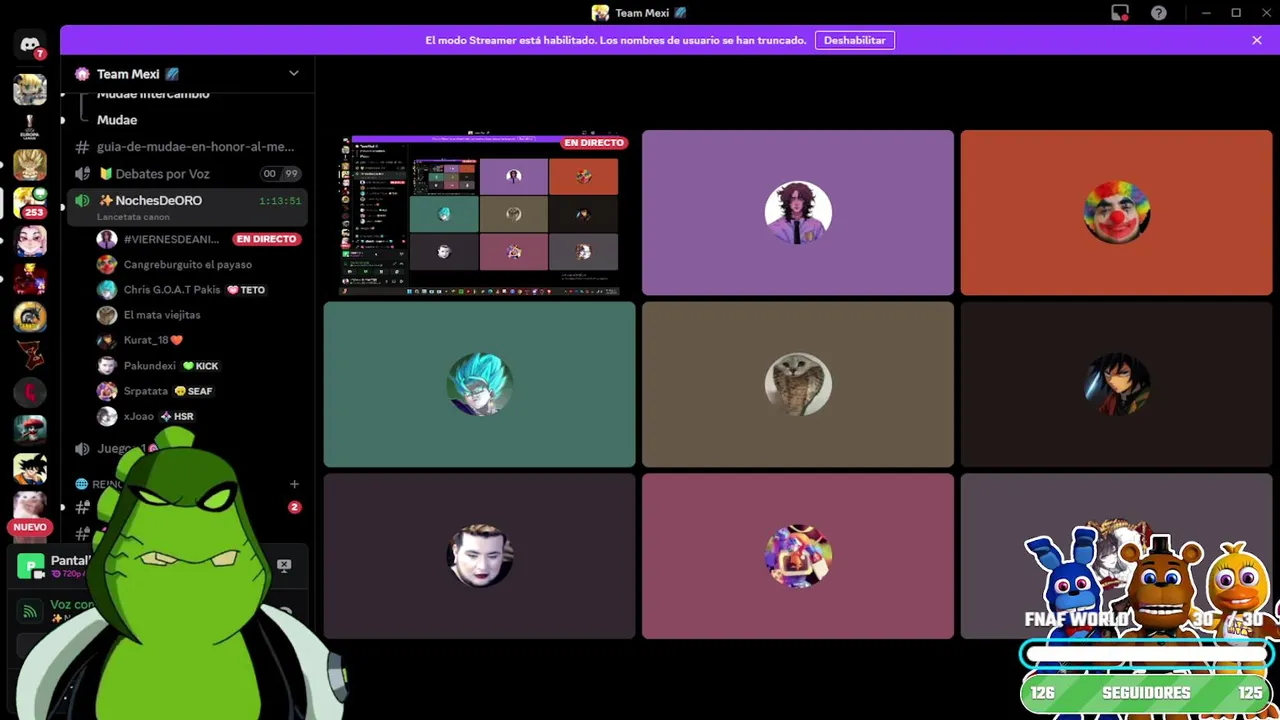
Task: Open the golden Super Saiyan server icon
Action: (30, 165)
